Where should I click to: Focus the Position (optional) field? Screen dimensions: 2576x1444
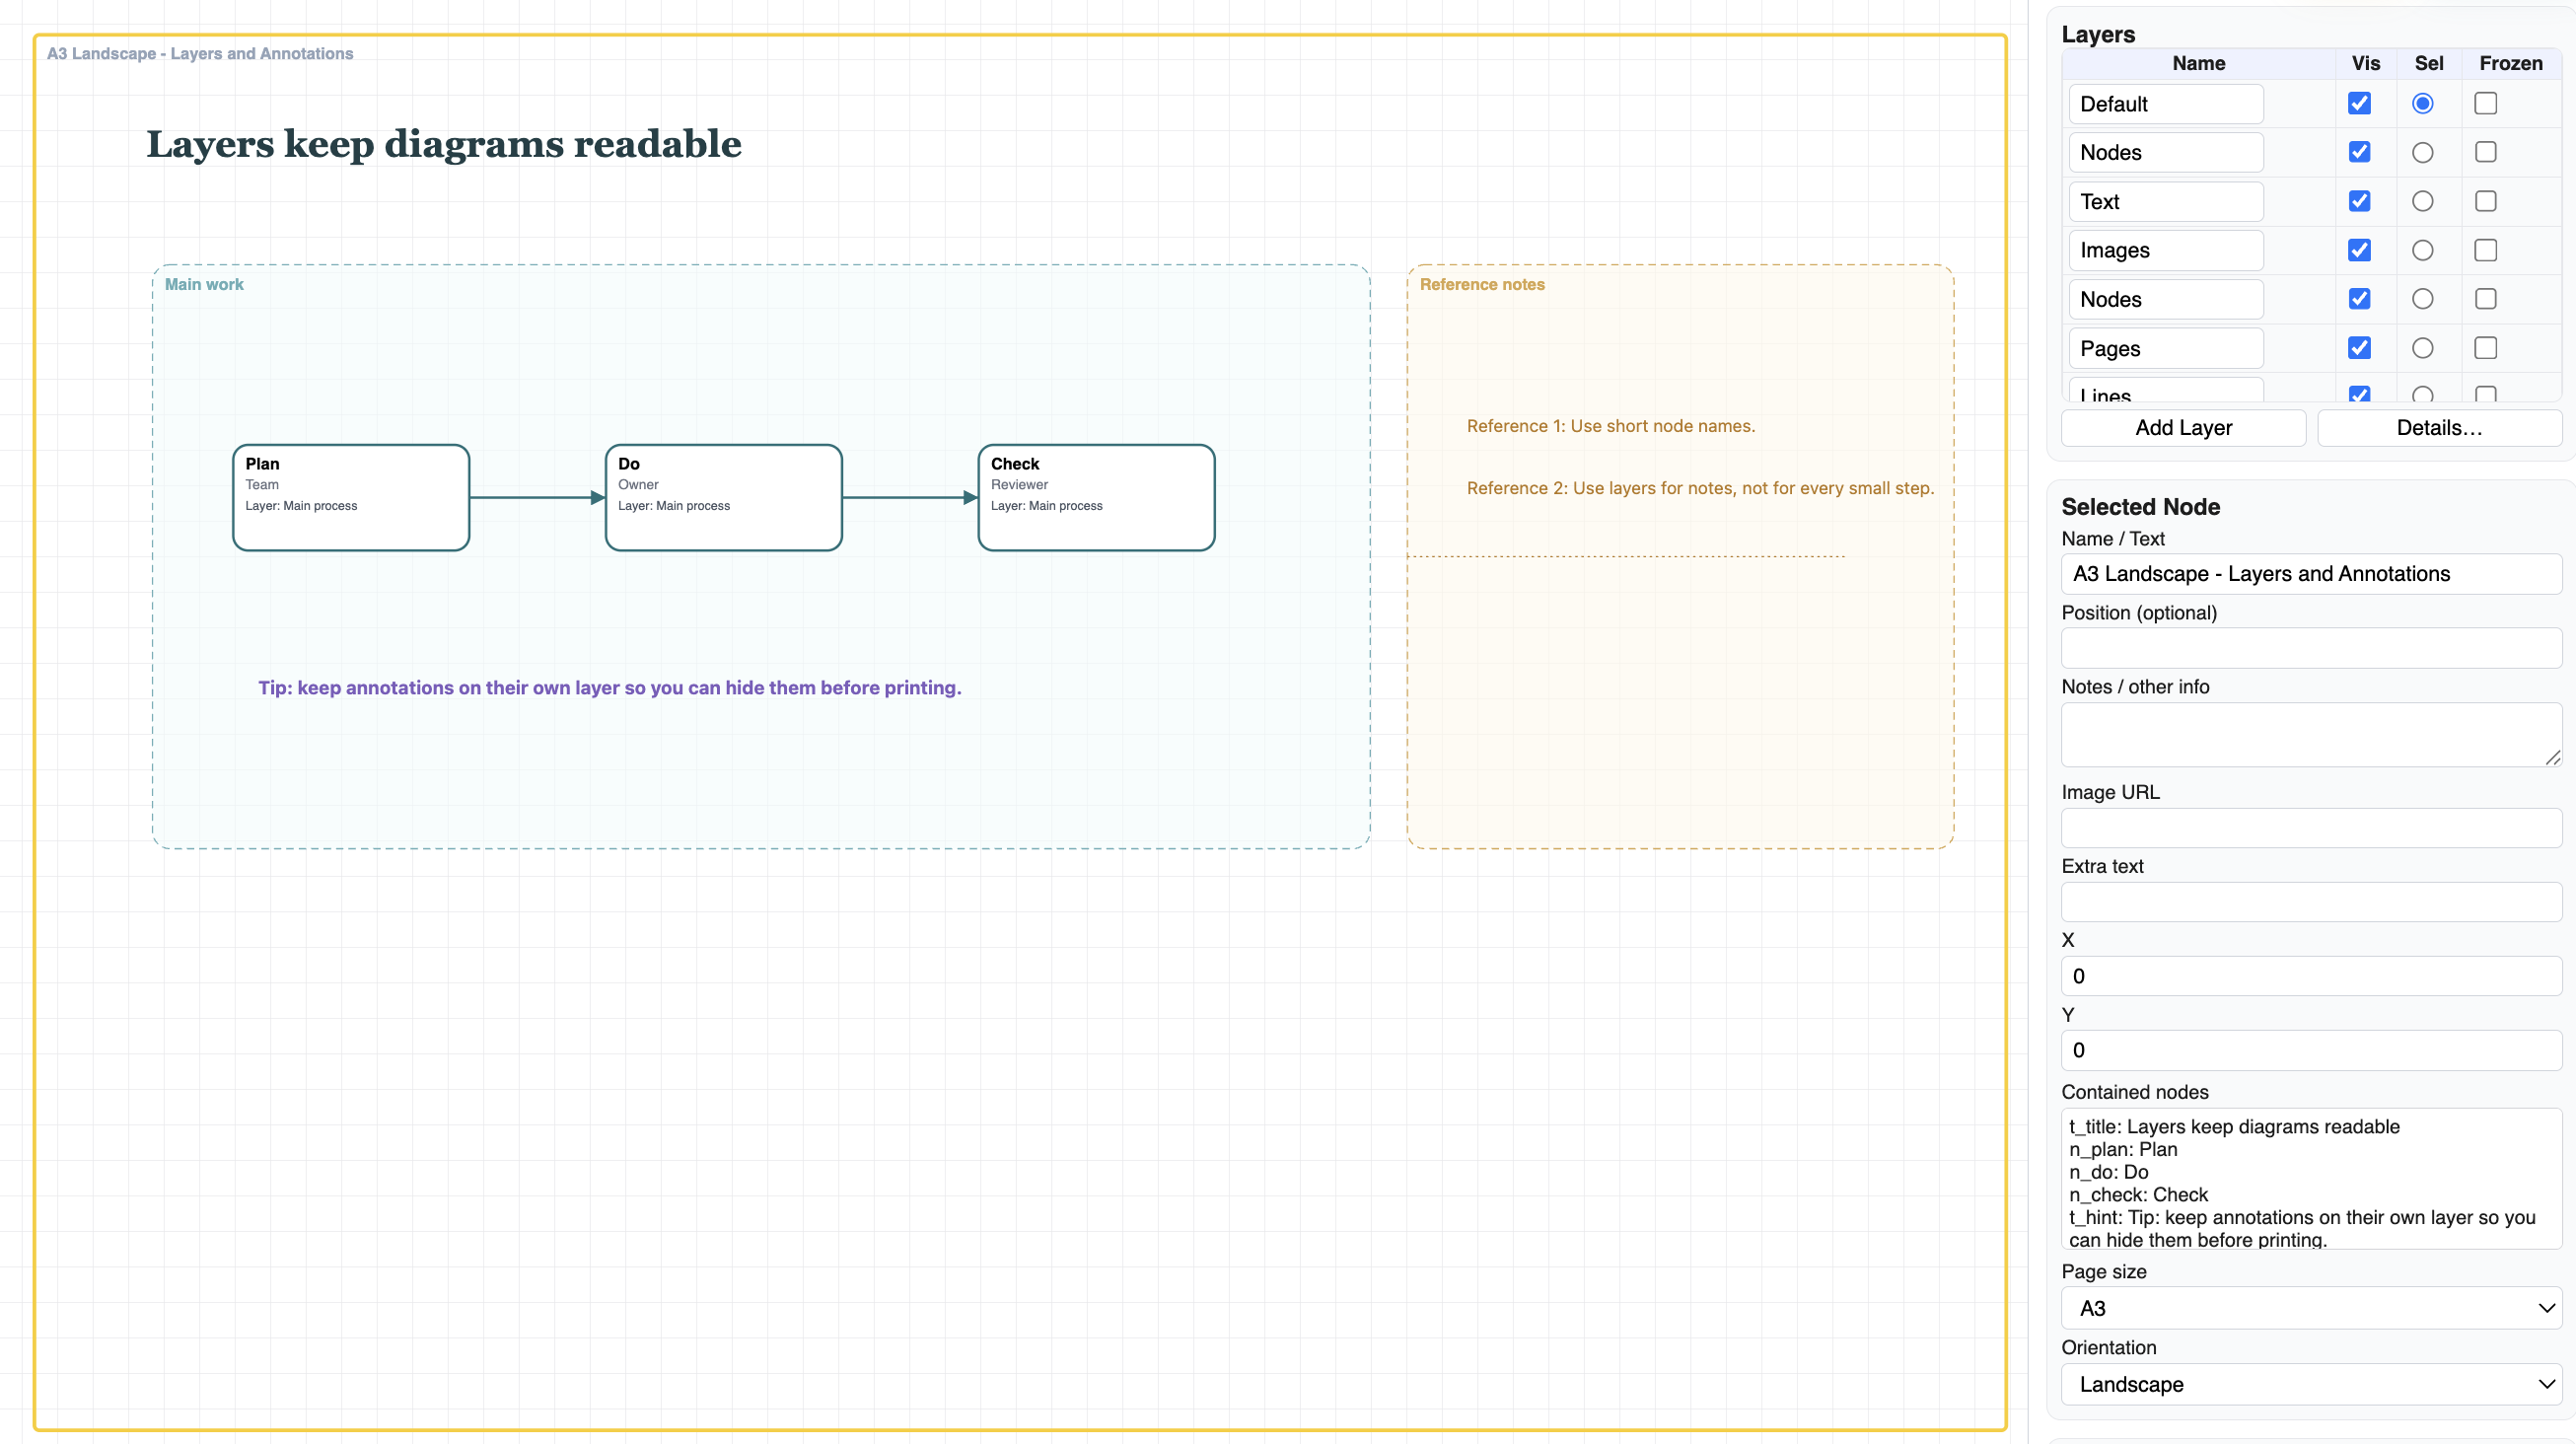2311,648
